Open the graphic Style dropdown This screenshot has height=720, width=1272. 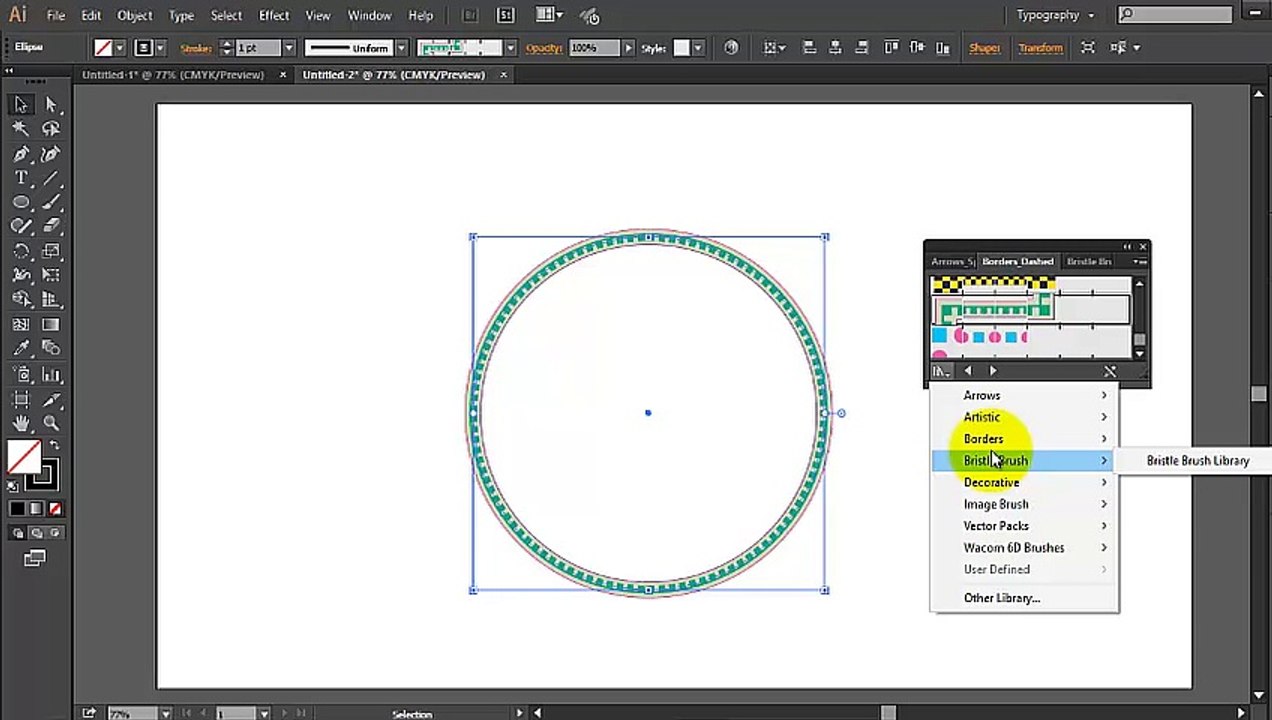pos(698,48)
